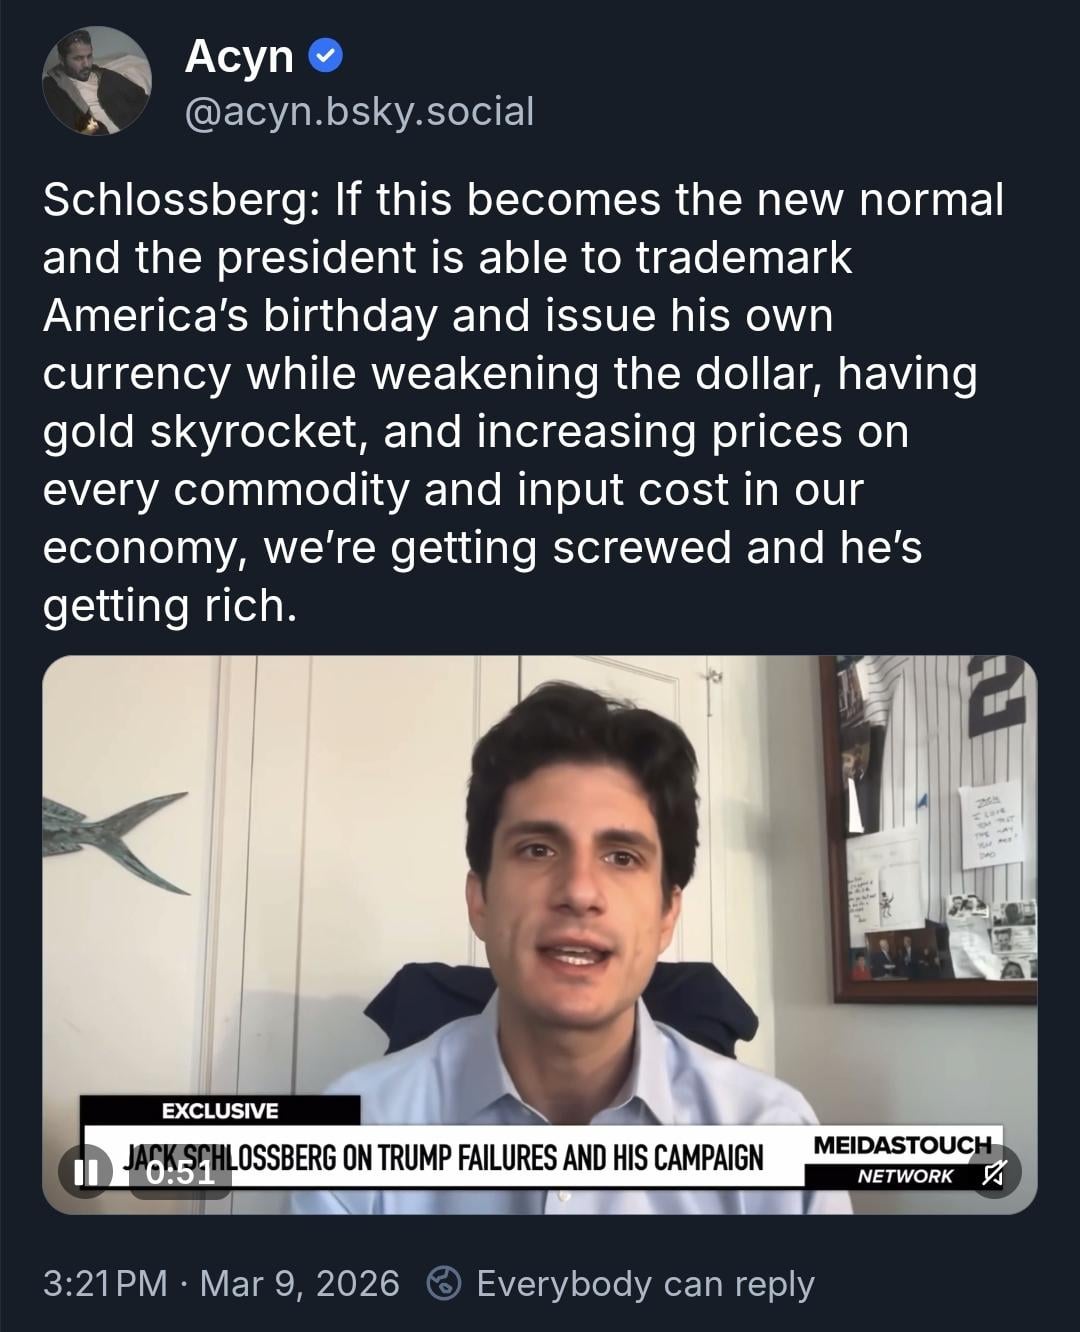Click the reply settings icon beside 'Everybody can reply'
Image resolution: width=1080 pixels, height=1332 pixels.
(445, 1283)
